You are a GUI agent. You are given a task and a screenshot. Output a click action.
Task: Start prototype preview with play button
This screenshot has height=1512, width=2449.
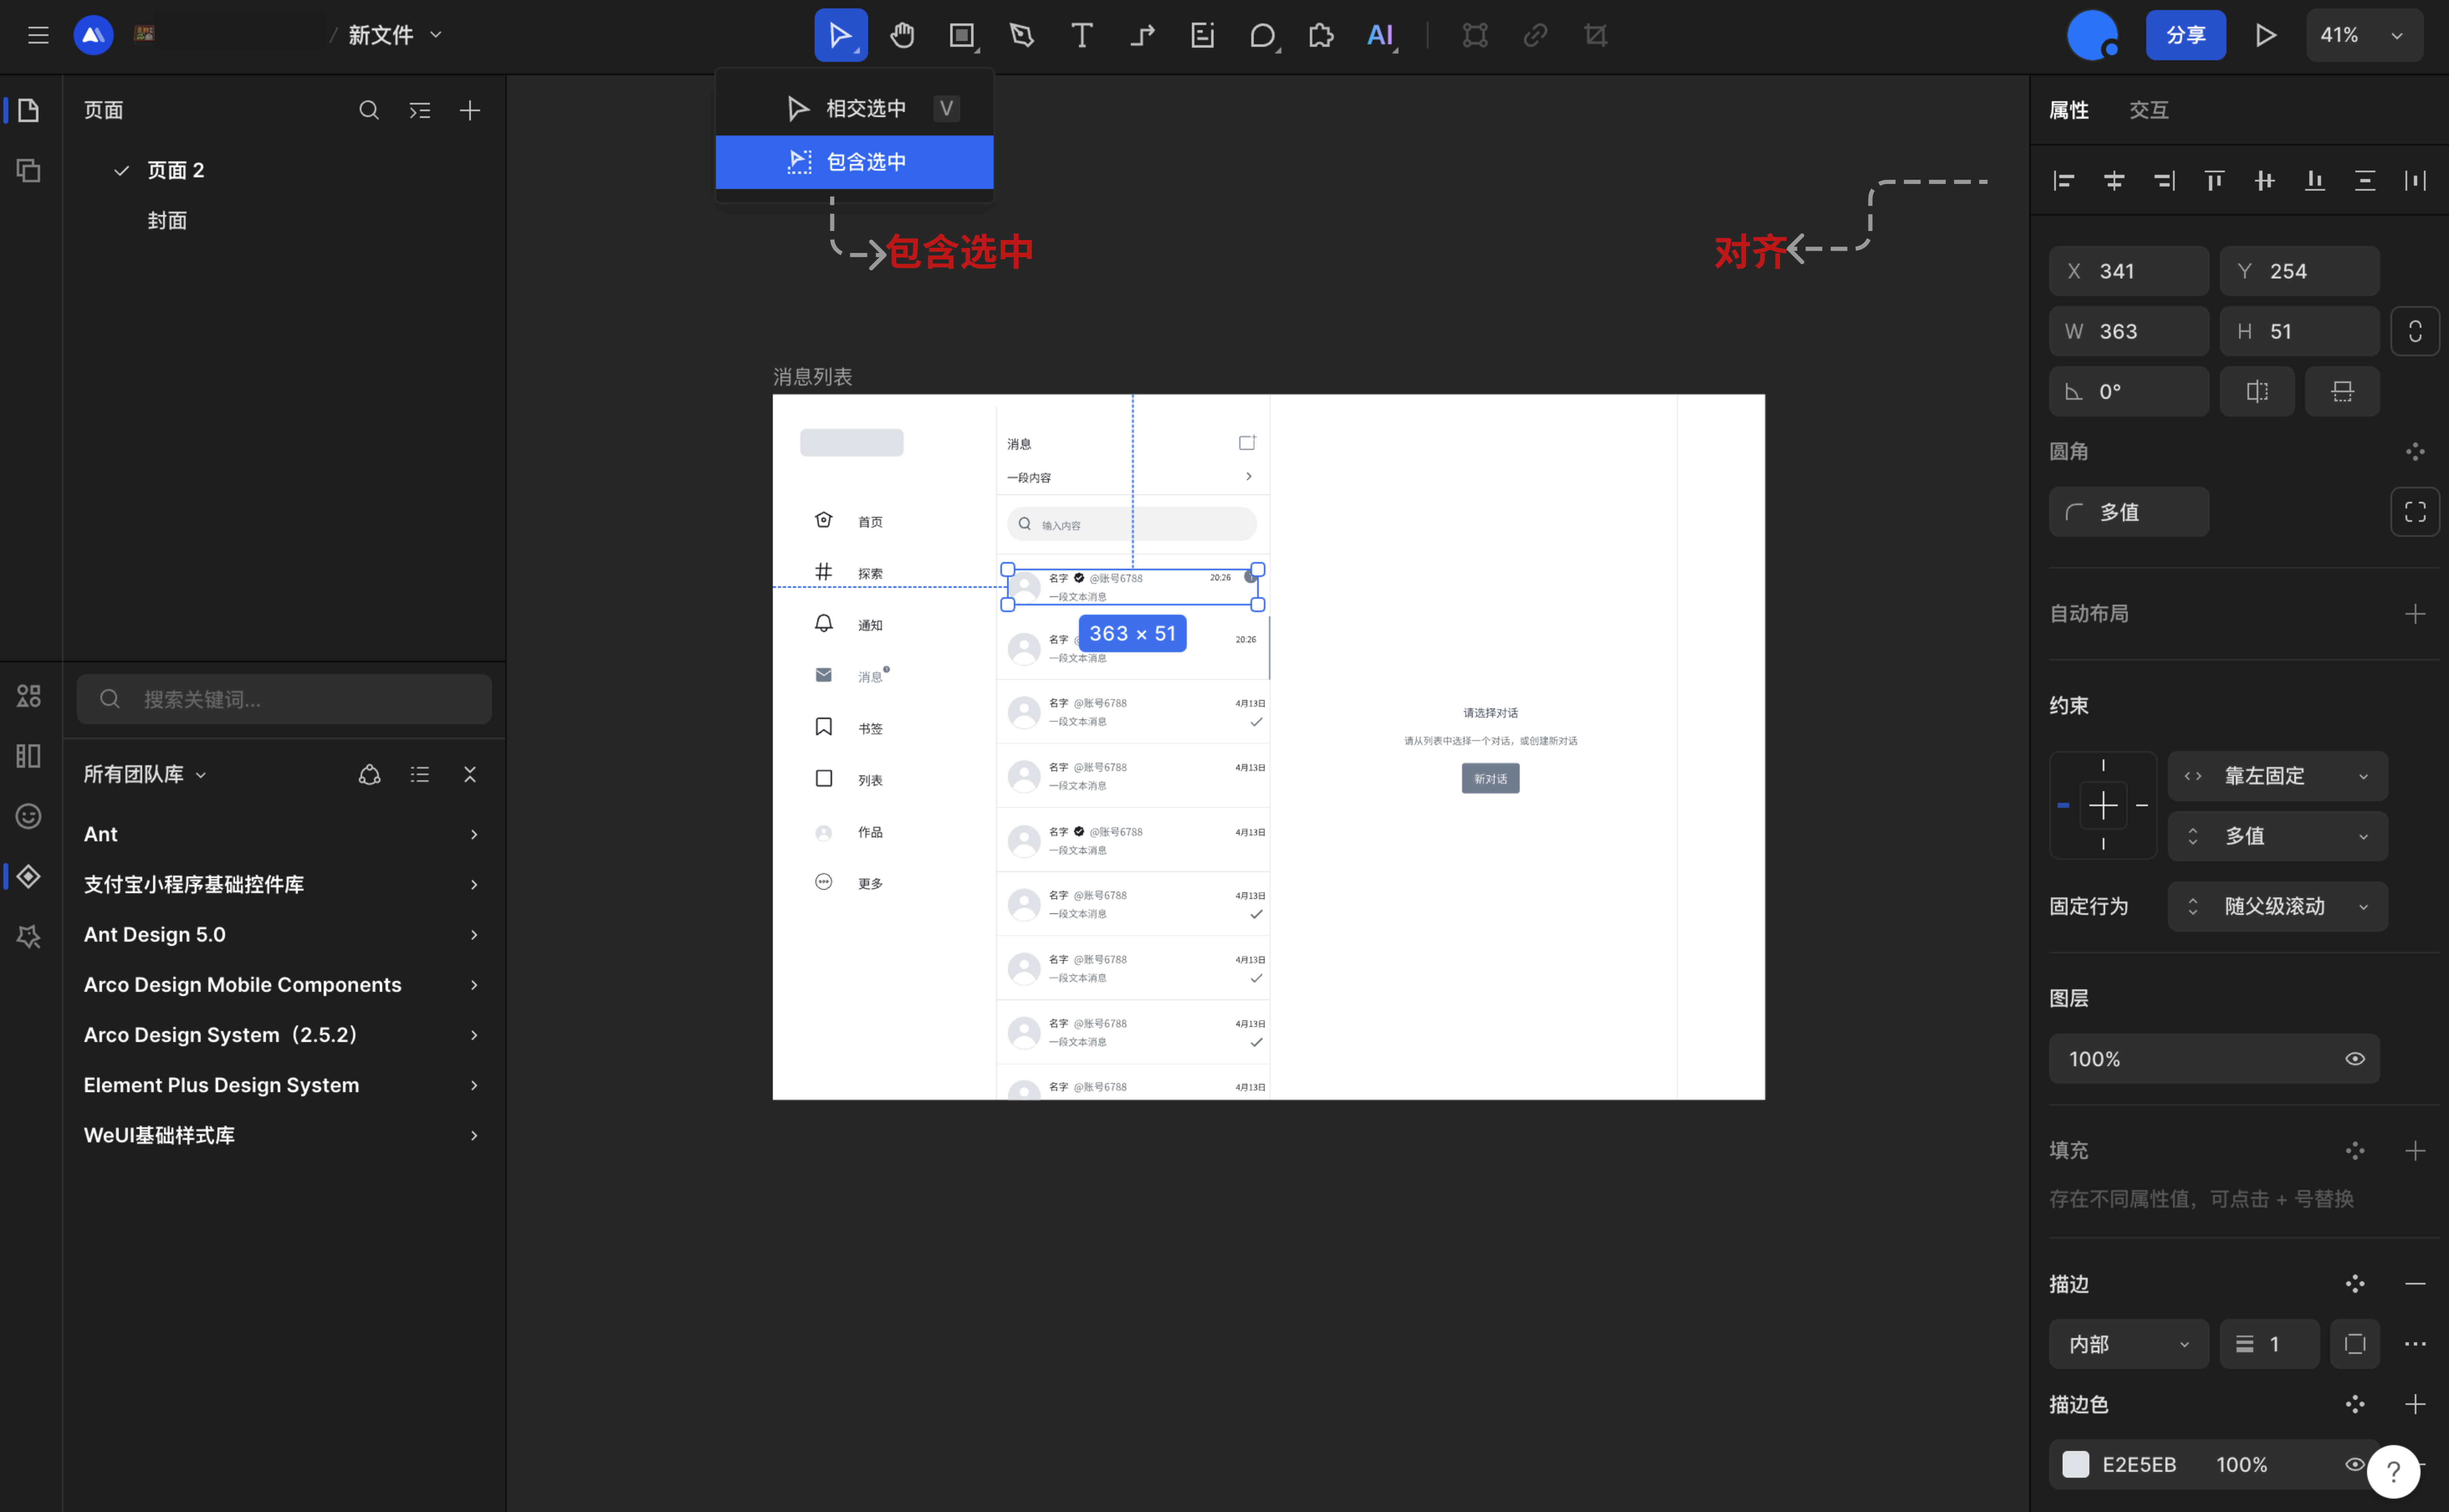(x=2266, y=35)
